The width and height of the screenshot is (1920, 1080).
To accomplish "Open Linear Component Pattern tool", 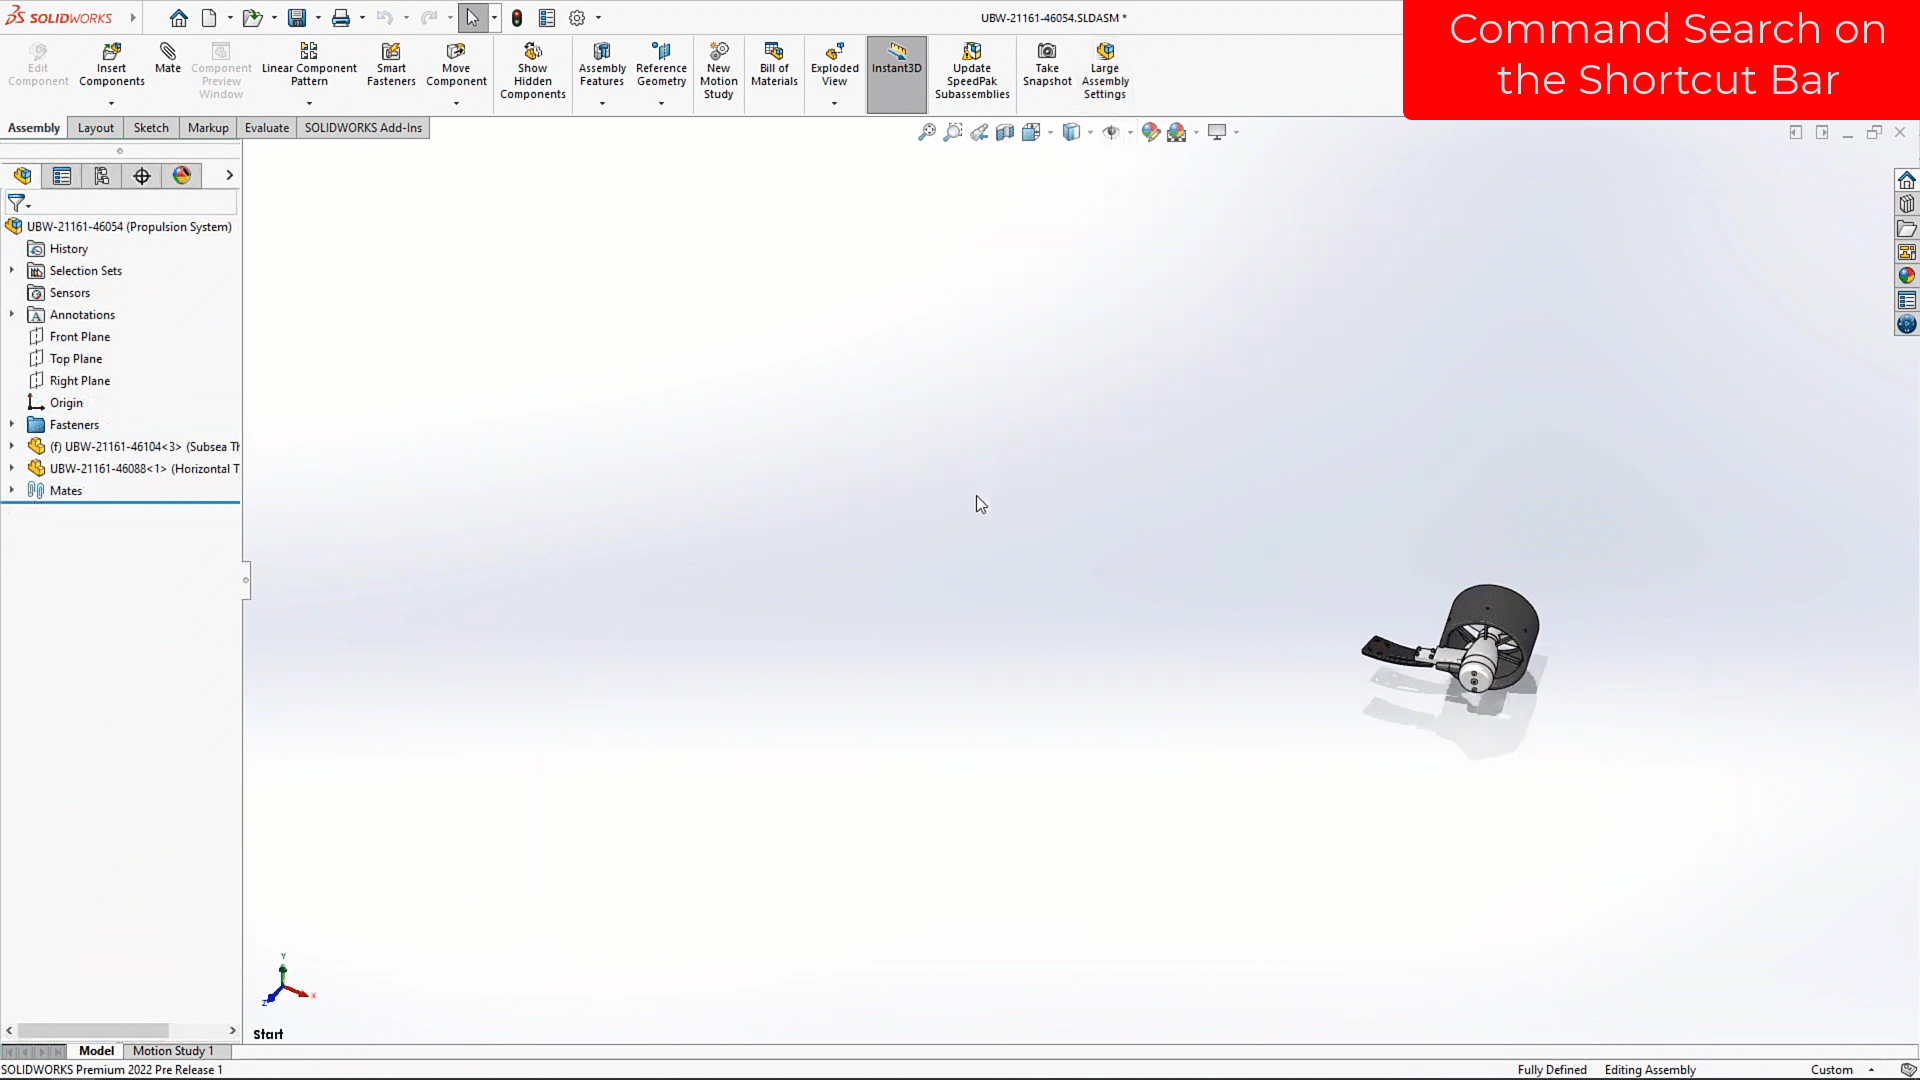I will (309, 64).
